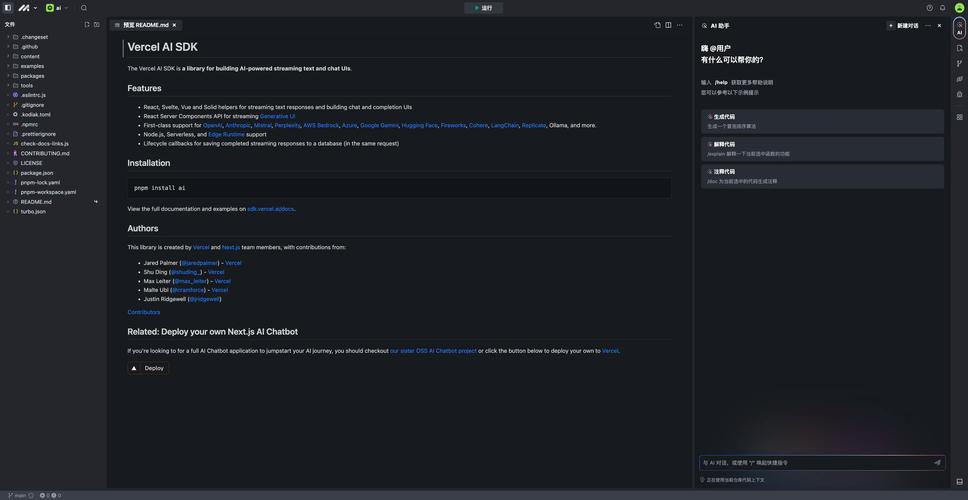Expand the tools folder

pos(53,86)
